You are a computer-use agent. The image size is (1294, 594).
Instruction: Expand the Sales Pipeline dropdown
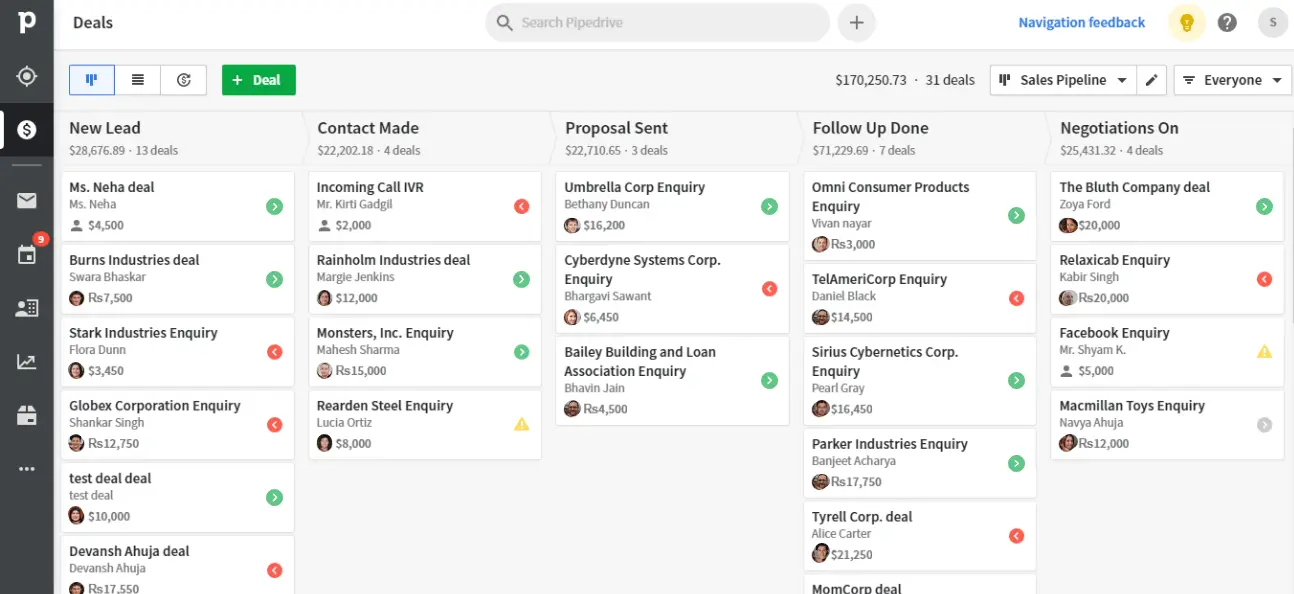tap(1063, 80)
